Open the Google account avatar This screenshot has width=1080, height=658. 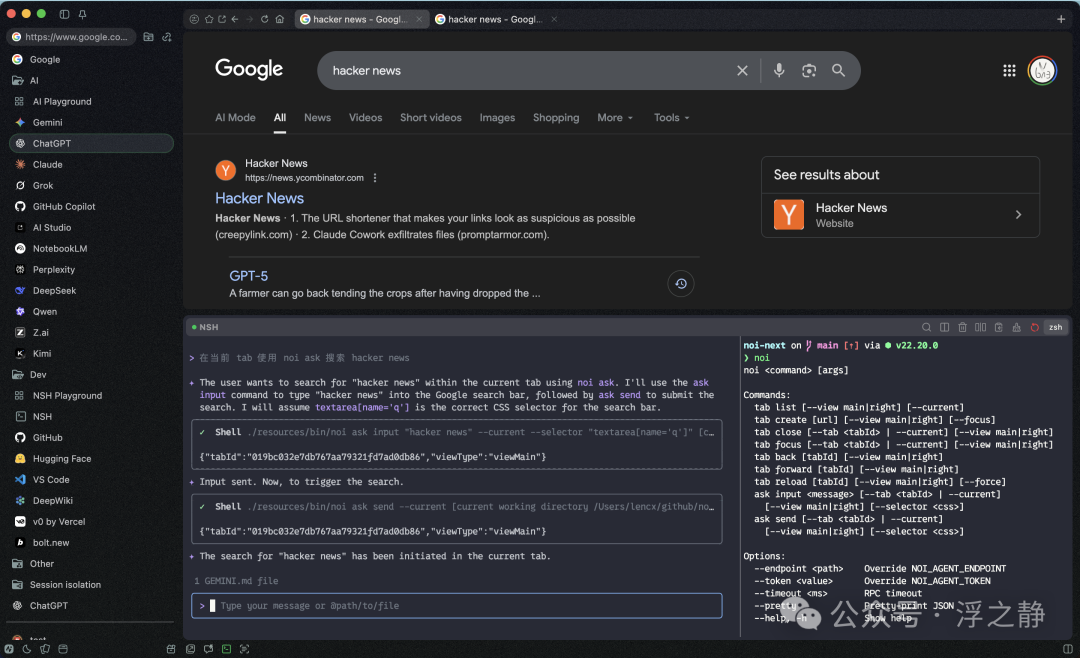pyautogui.click(x=1042, y=70)
